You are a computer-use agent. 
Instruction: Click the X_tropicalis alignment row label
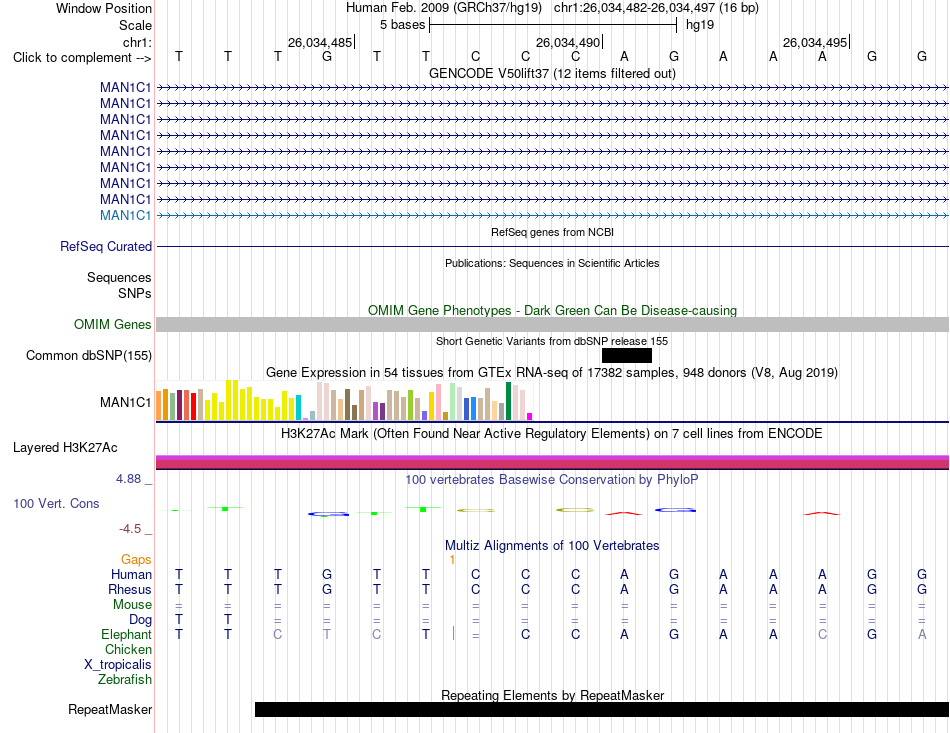coord(118,665)
